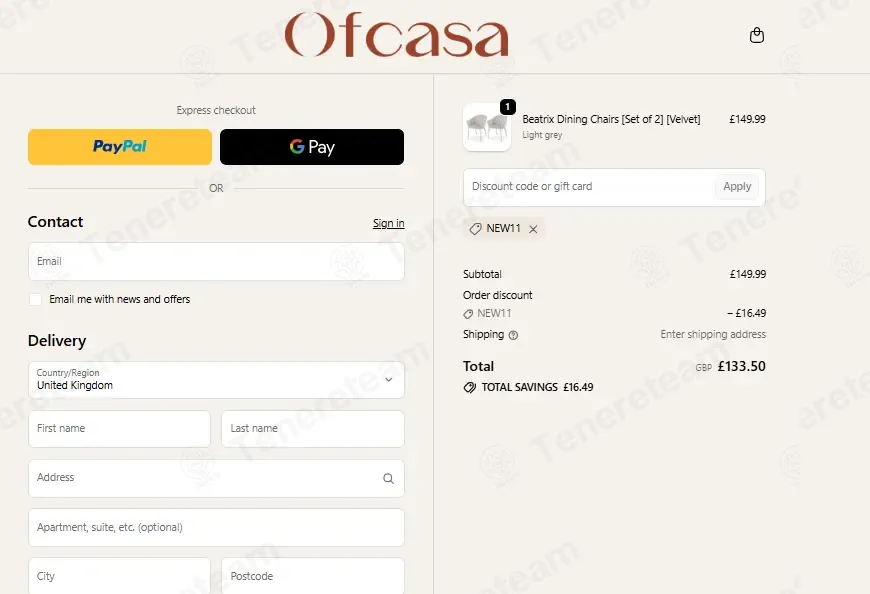Screen dimensions: 870x594
Task: Open the shopping bag cart icon
Action: [x=757, y=35]
